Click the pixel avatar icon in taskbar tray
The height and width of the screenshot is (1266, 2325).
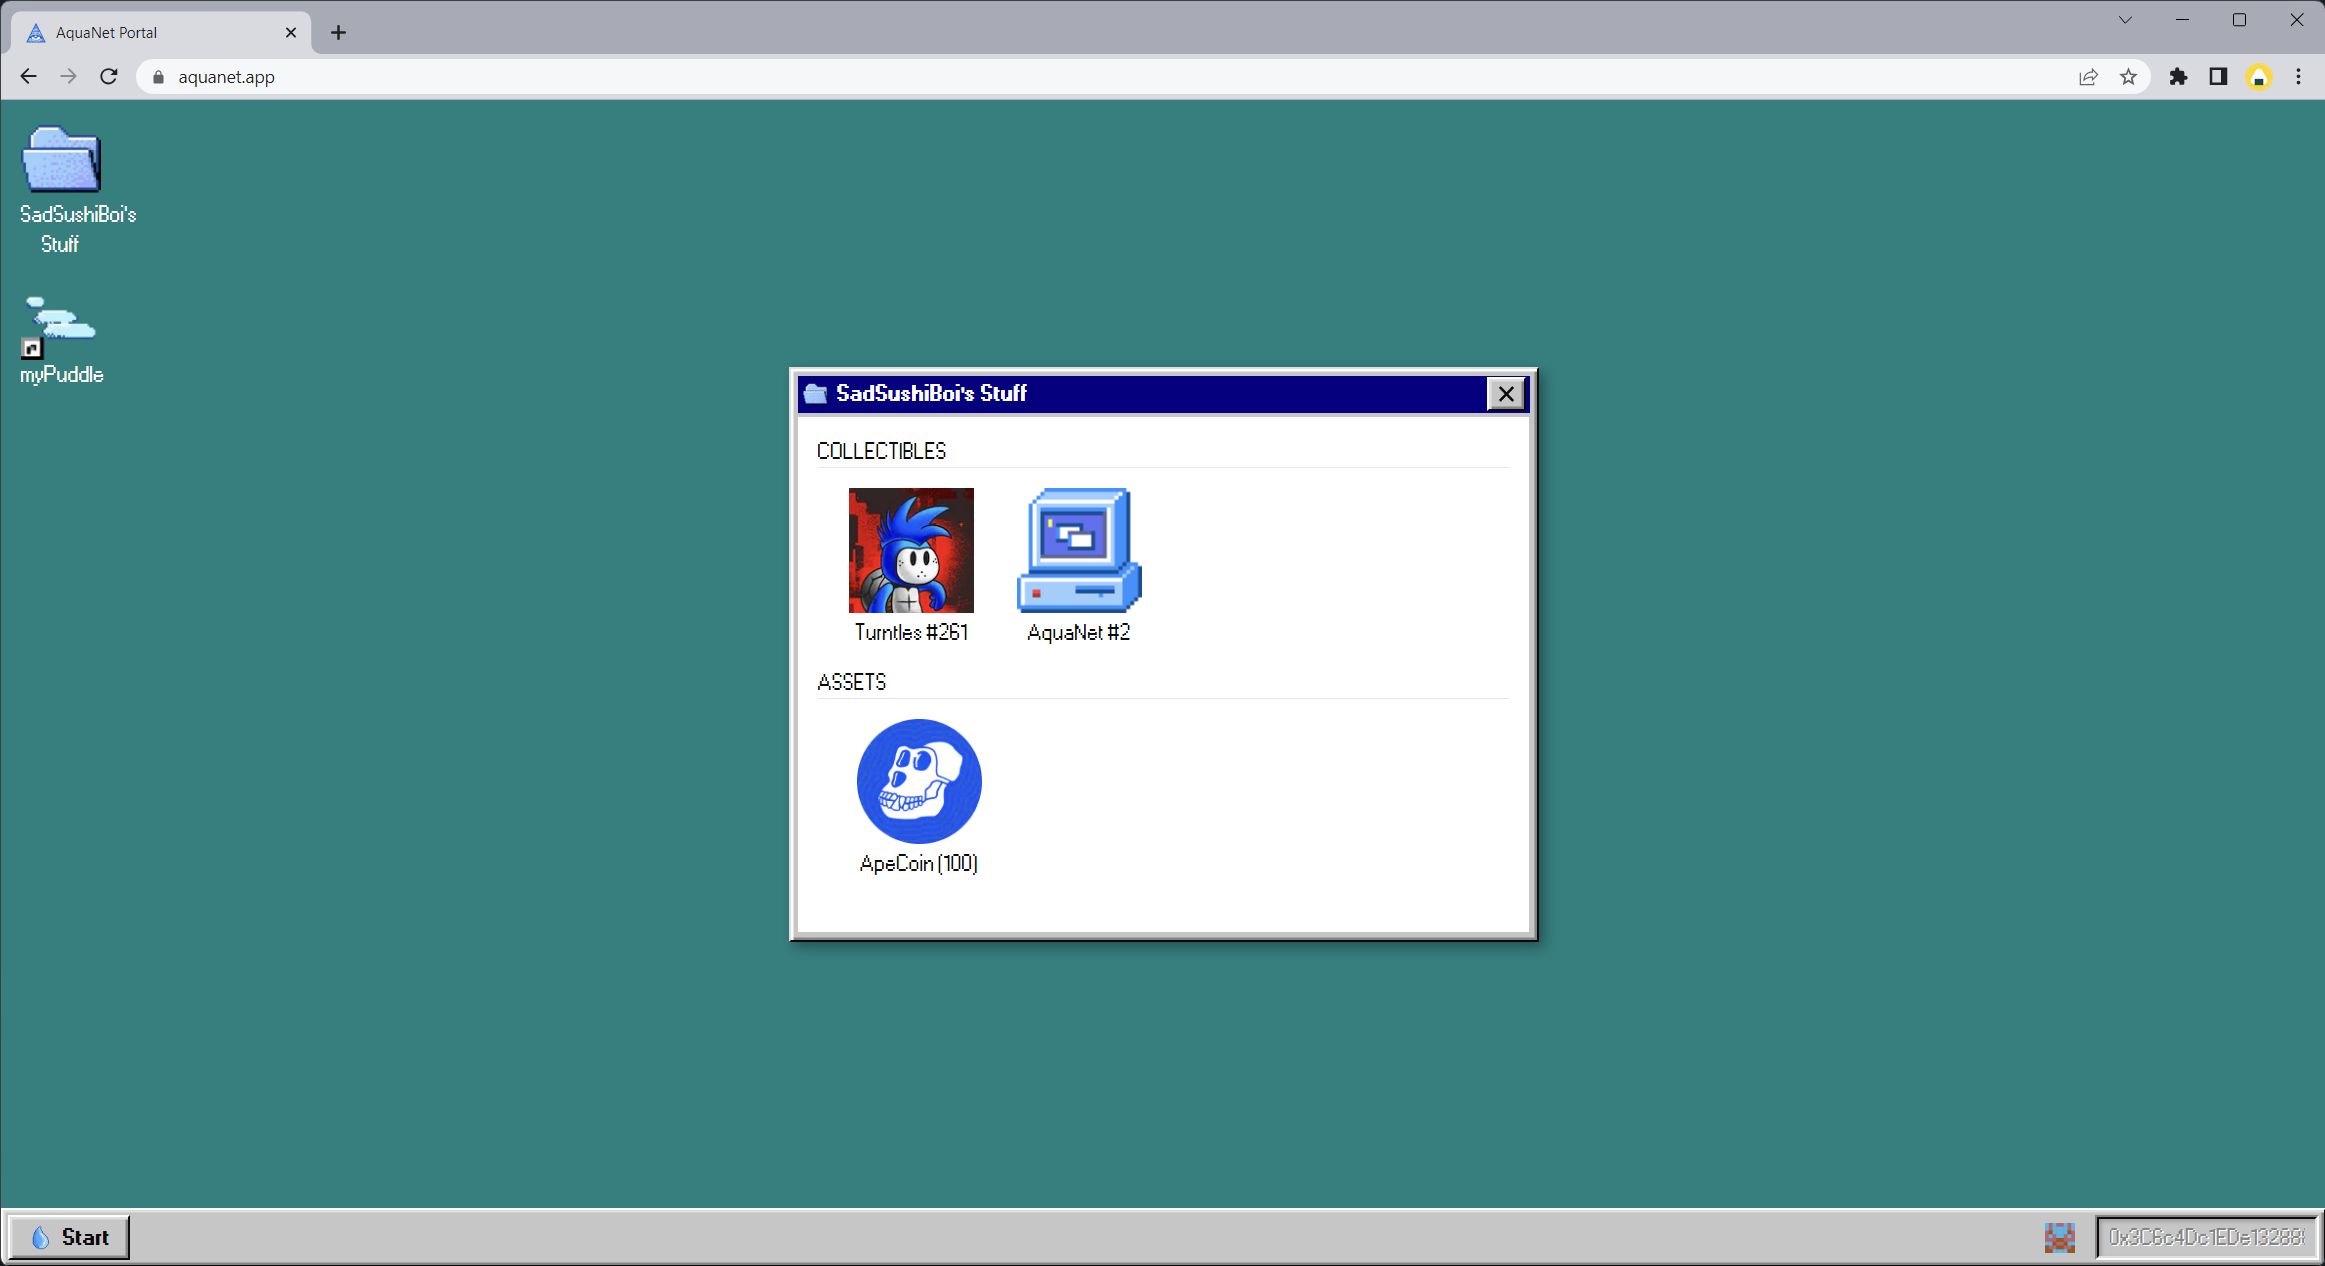(2060, 1237)
